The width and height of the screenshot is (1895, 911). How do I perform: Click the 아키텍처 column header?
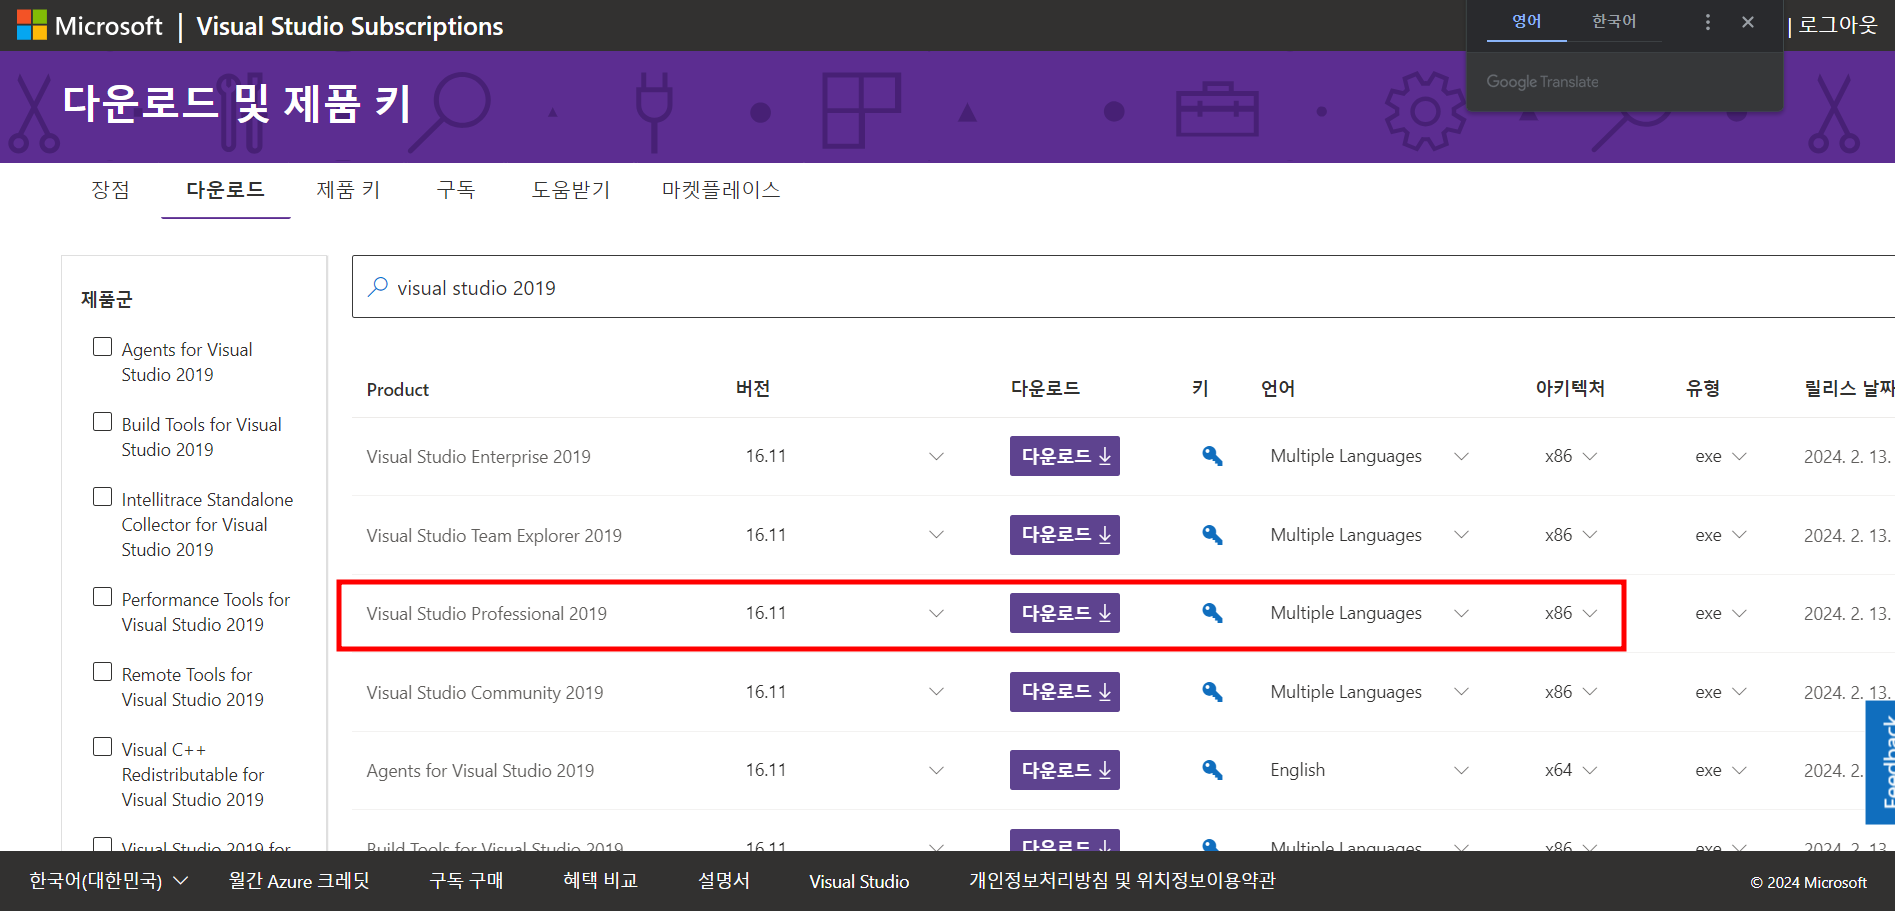pos(1570,389)
